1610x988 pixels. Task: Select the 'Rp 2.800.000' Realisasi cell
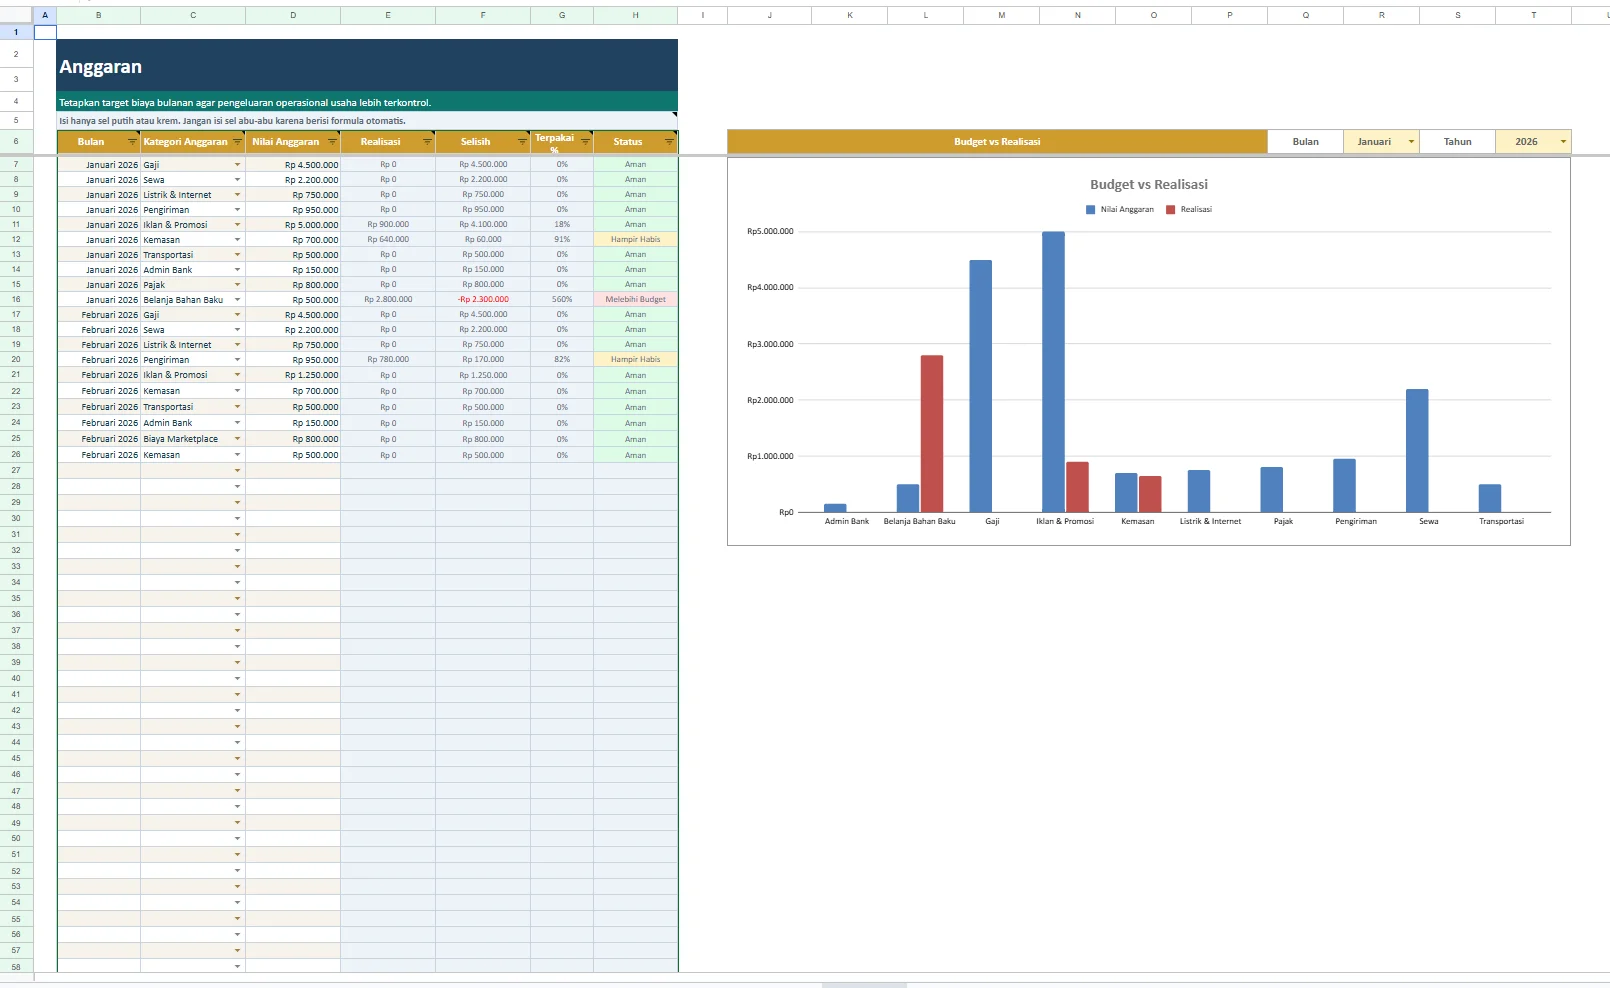pos(388,299)
